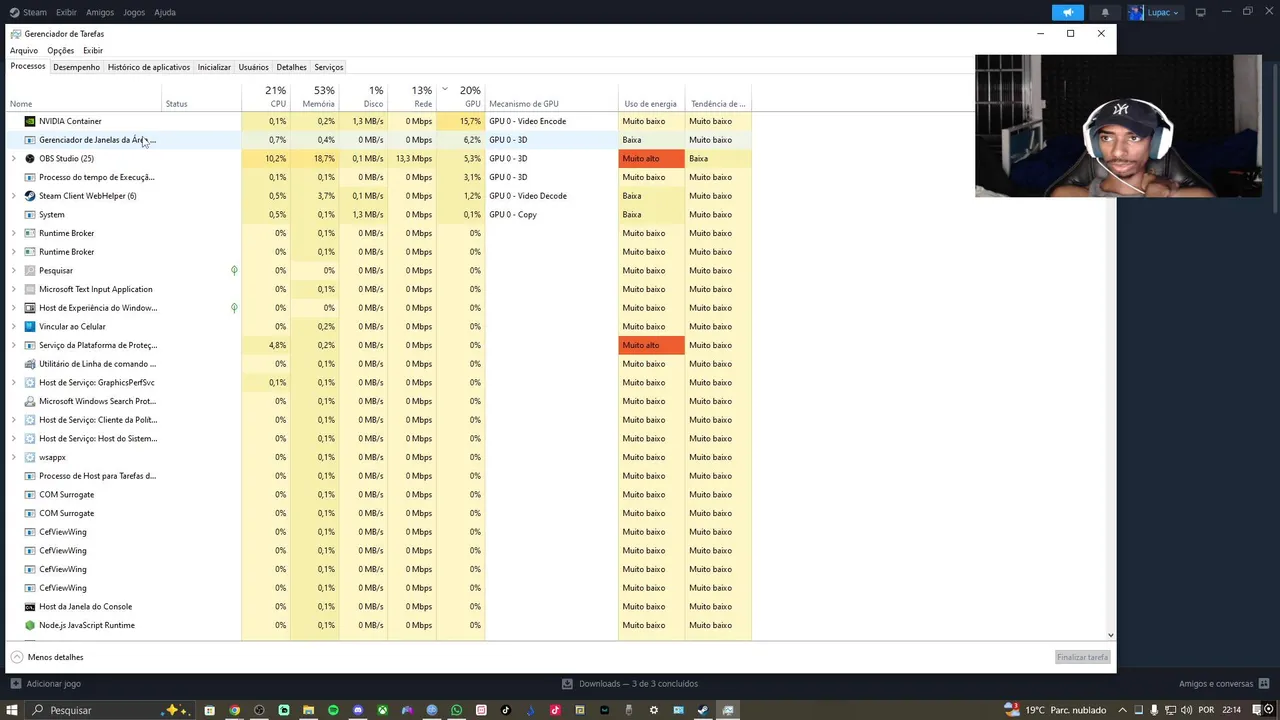Open the Jogos menu in Steam
Screen dimensions: 1280x720
click(x=134, y=12)
